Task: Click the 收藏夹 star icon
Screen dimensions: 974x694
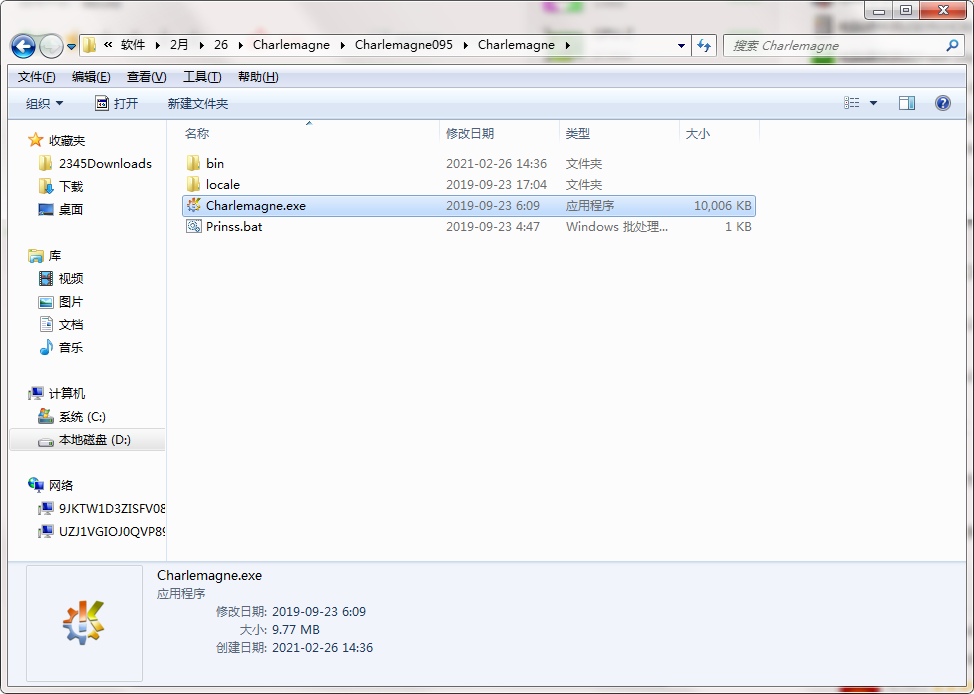Action: point(35,140)
